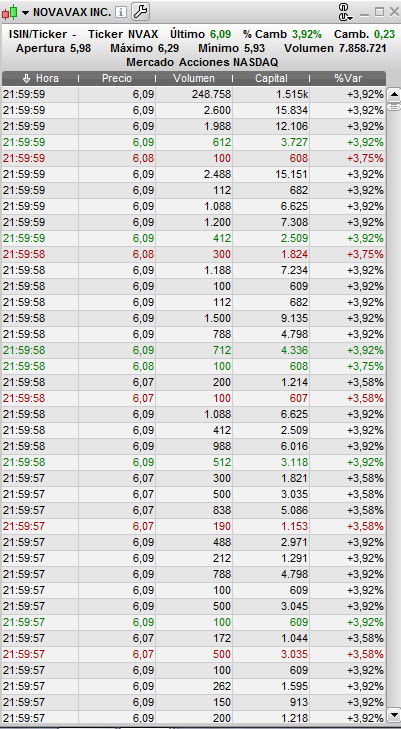
Task: Click the scrollbar down arrow
Action: tap(394, 715)
